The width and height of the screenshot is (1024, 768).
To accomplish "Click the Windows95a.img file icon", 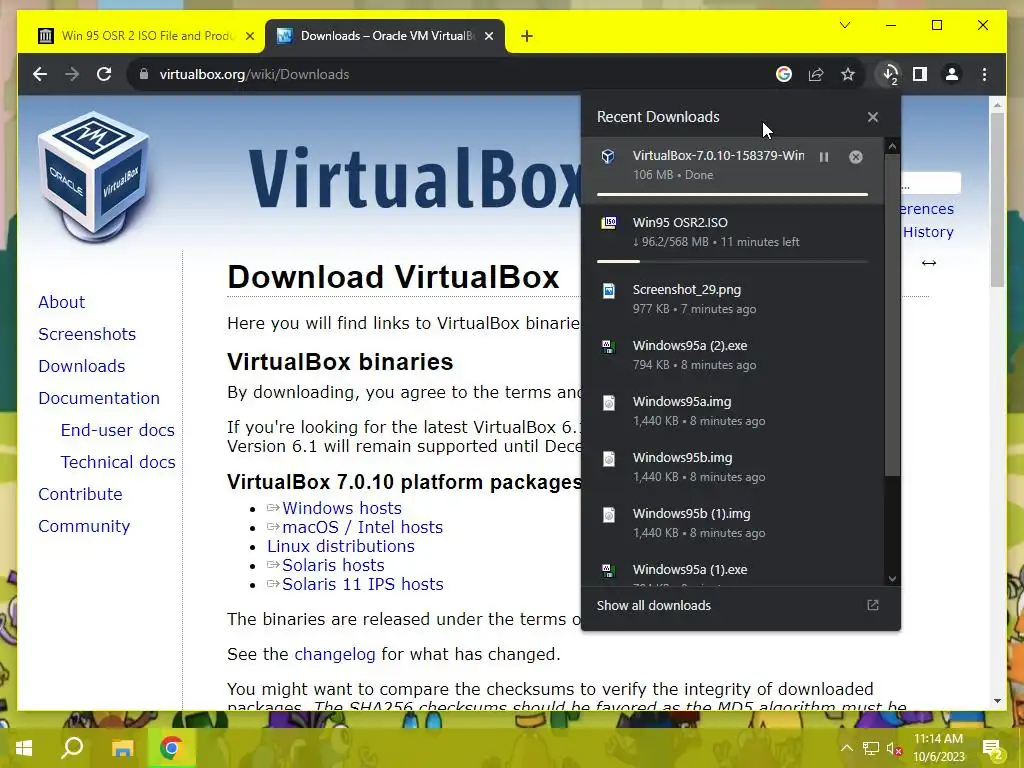I will 609,402.
